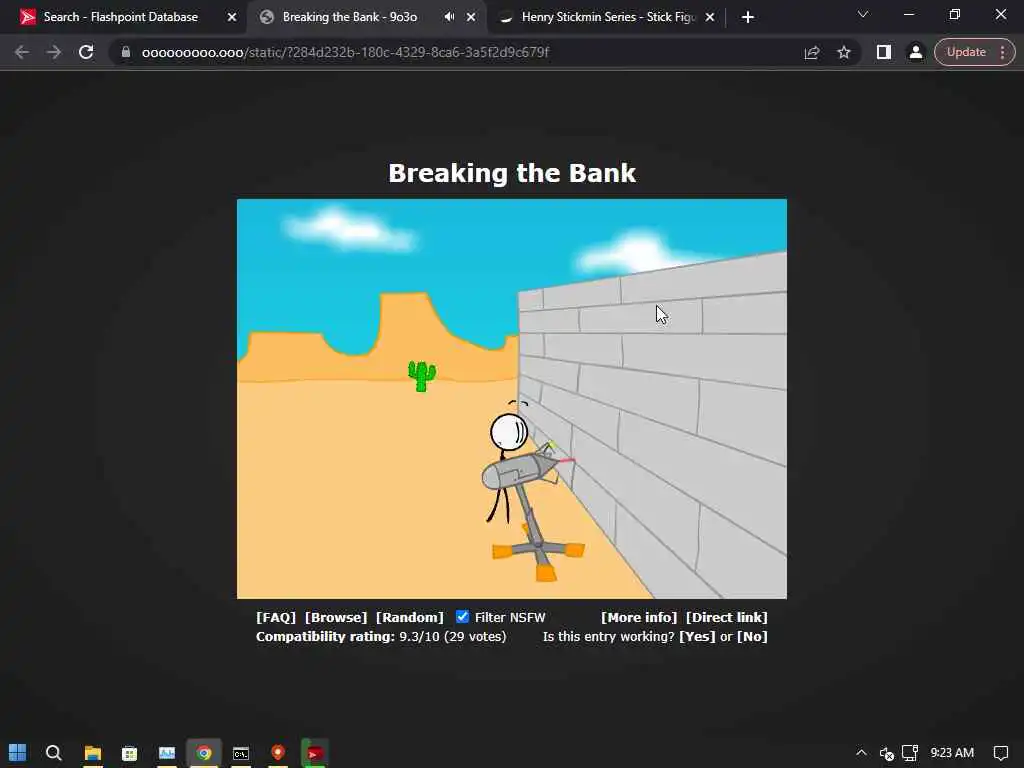Close the Flashpoint Database tab
The height and width of the screenshot is (768, 1024).
pos(232,18)
